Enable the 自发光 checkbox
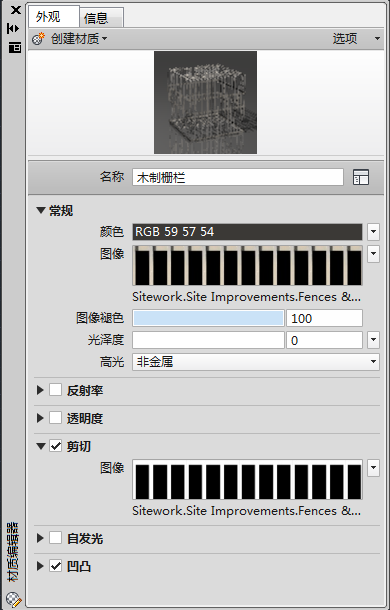Screen dimensions: 390x610 click(55, 538)
